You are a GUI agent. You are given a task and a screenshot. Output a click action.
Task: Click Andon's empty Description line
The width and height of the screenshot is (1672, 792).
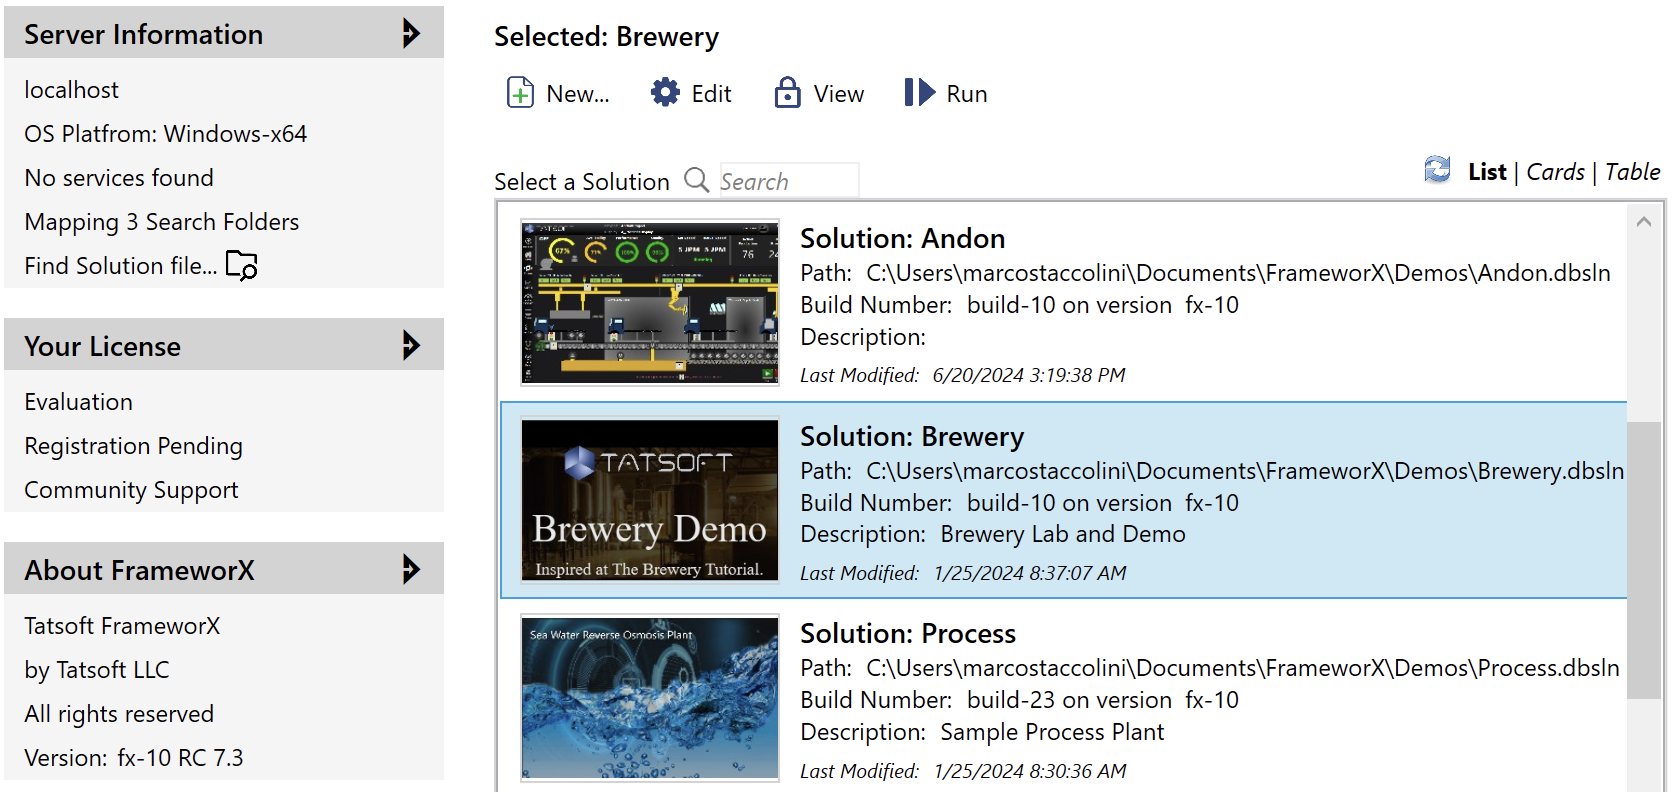point(863,337)
